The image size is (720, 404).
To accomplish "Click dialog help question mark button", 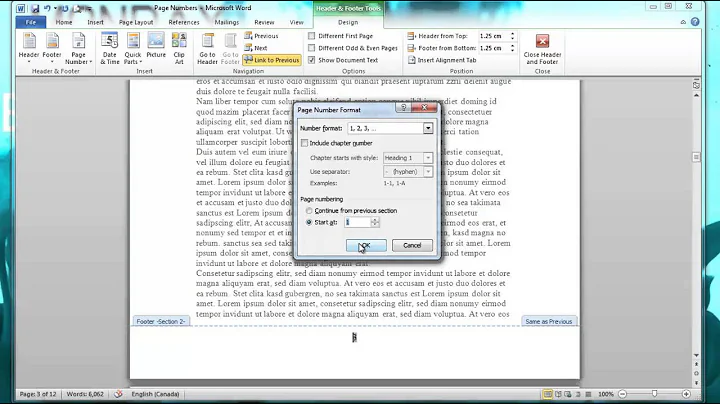I will tap(404, 107).
